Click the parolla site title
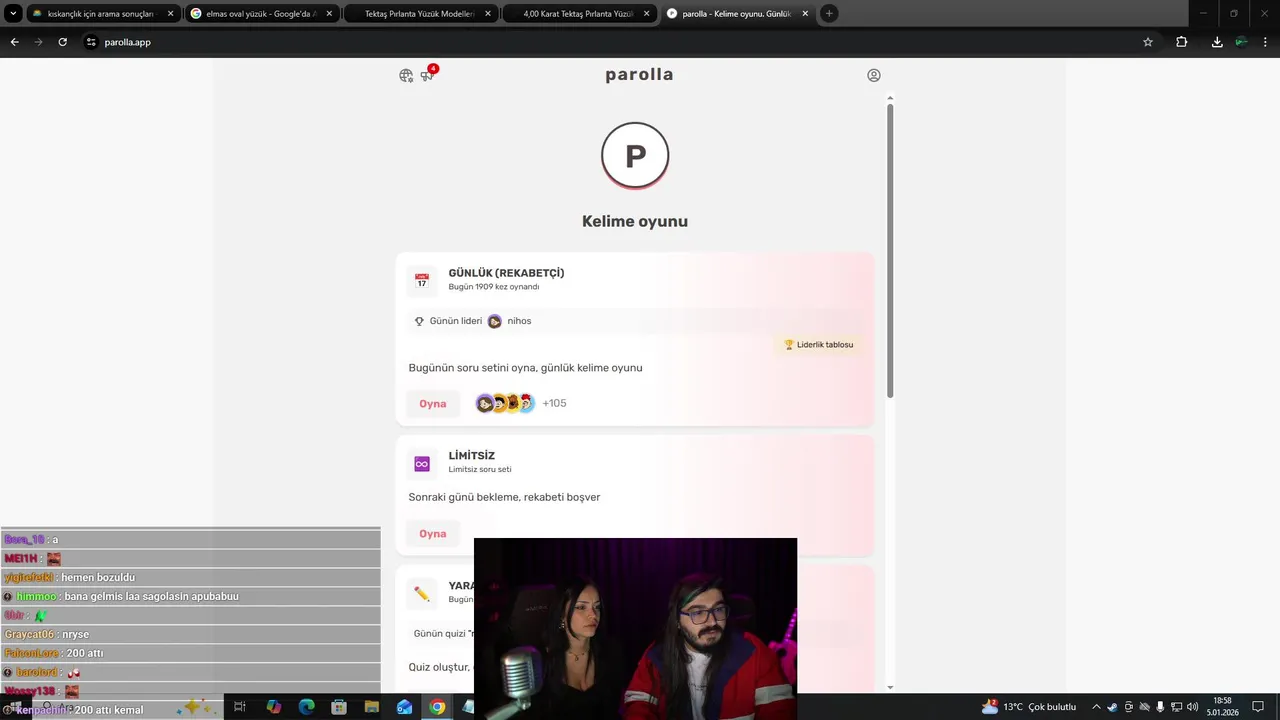1280x720 pixels. pyautogui.click(x=639, y=75)
